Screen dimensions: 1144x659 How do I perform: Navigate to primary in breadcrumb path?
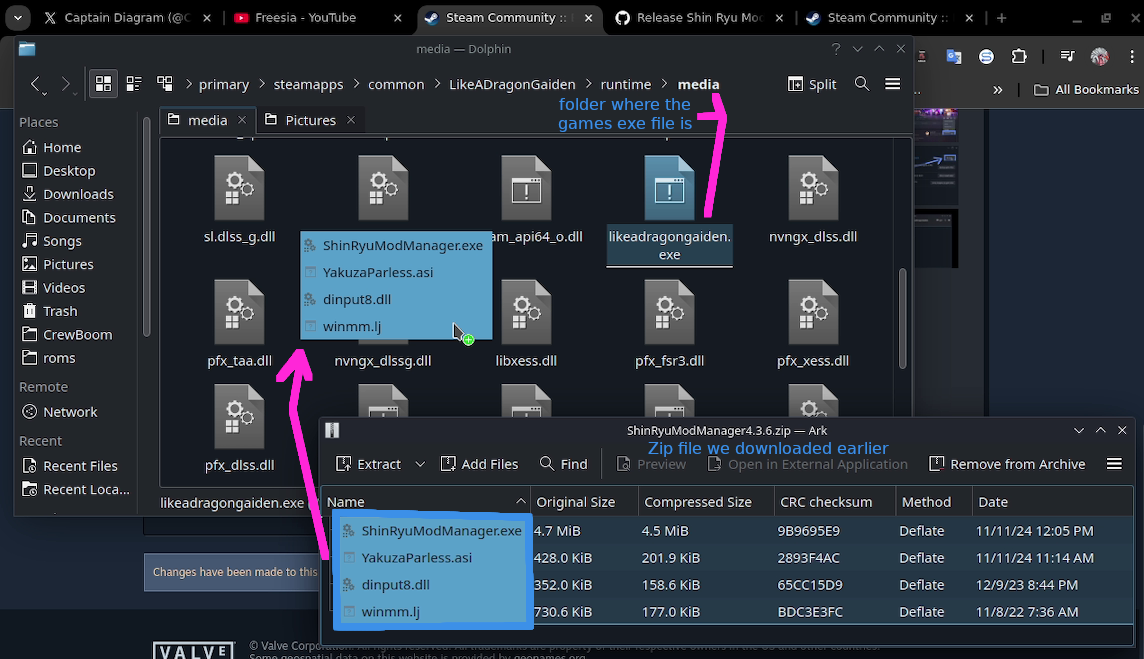[x=224, y=84]
